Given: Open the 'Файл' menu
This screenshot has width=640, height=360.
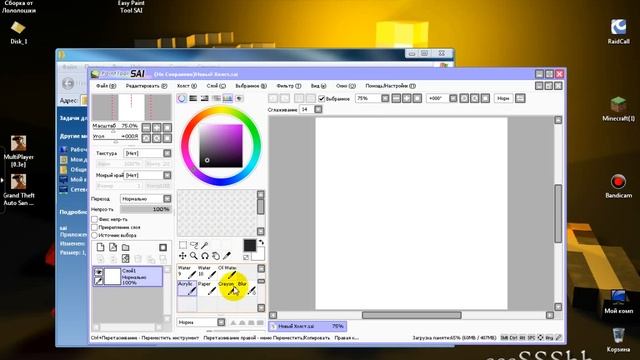Looking at the screenshot, I should pyautogui.click(x=106, y=86).
